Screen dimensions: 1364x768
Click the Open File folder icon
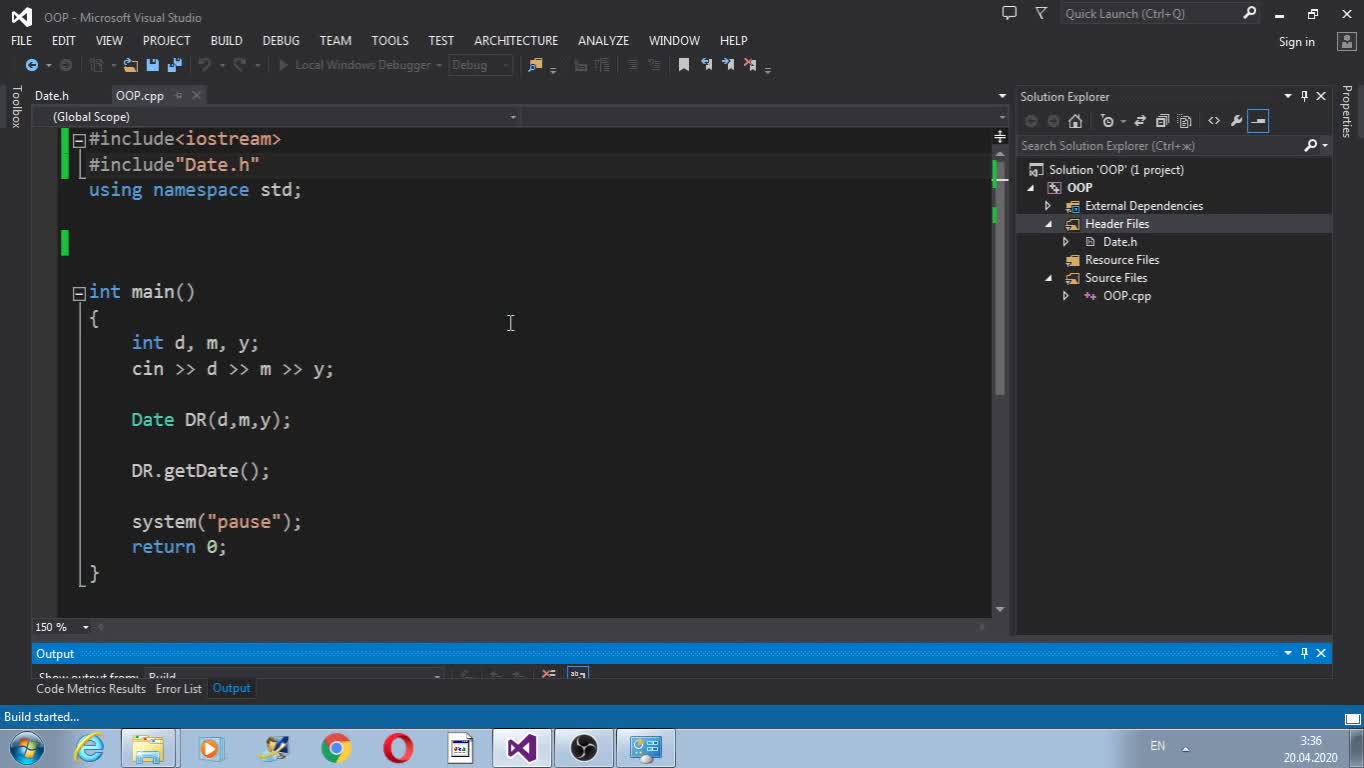(x=131, y=65)
